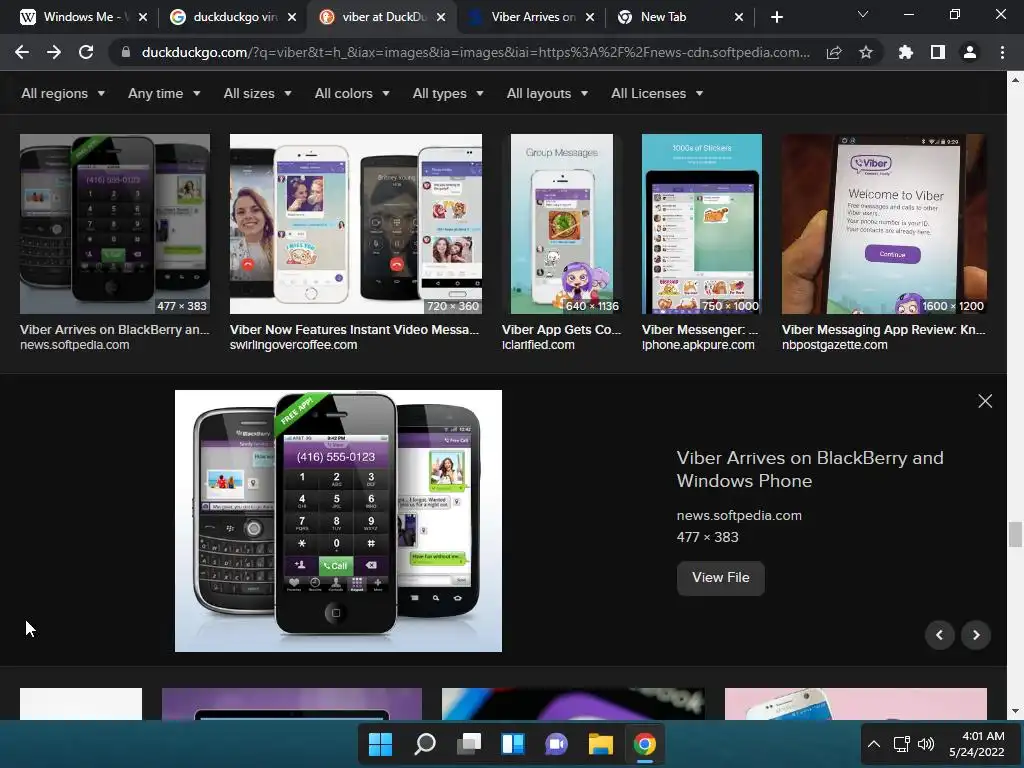This screenshot has width=1024, height=768.
Task: Click the iphone.apkpure.com source text
Action: [x=698, y=345]
